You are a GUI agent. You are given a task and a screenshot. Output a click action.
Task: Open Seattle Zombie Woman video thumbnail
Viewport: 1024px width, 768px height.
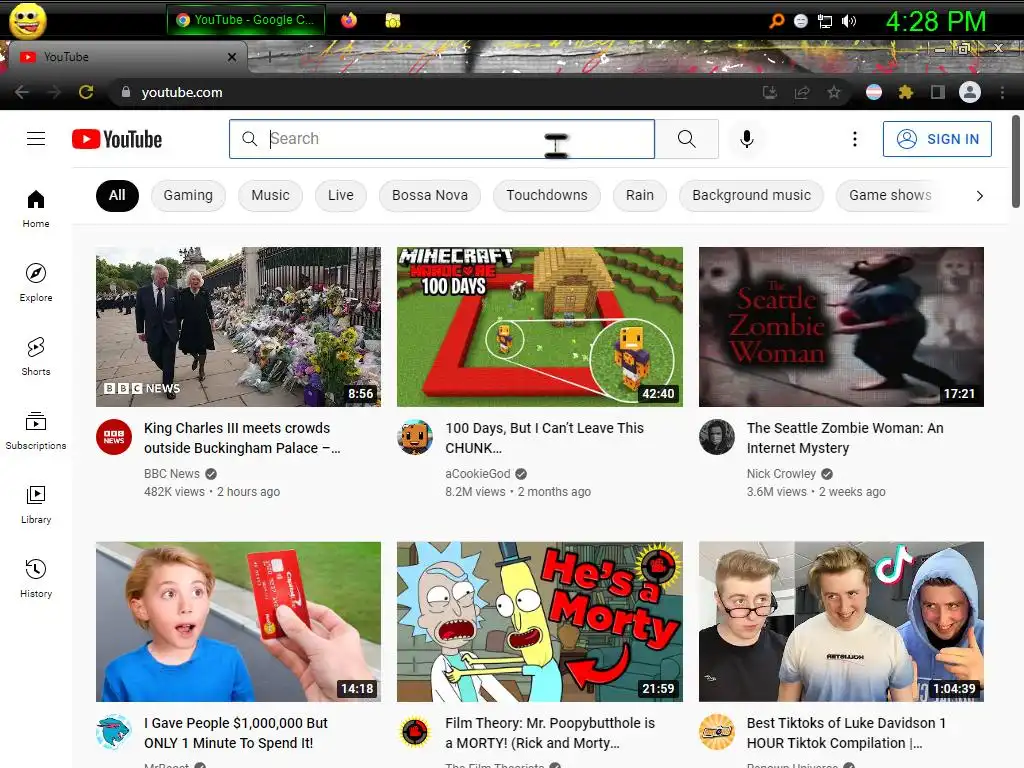pyautogui.click(x=841, y=327)
